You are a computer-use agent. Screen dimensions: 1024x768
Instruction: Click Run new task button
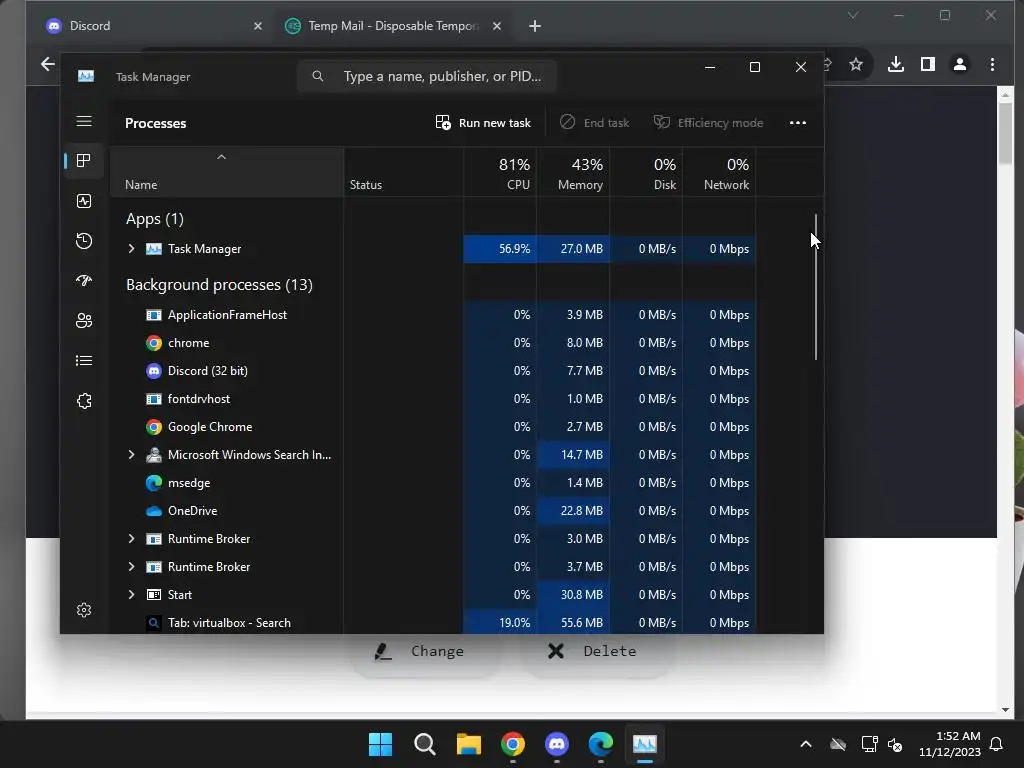click(x=483, y=123)
